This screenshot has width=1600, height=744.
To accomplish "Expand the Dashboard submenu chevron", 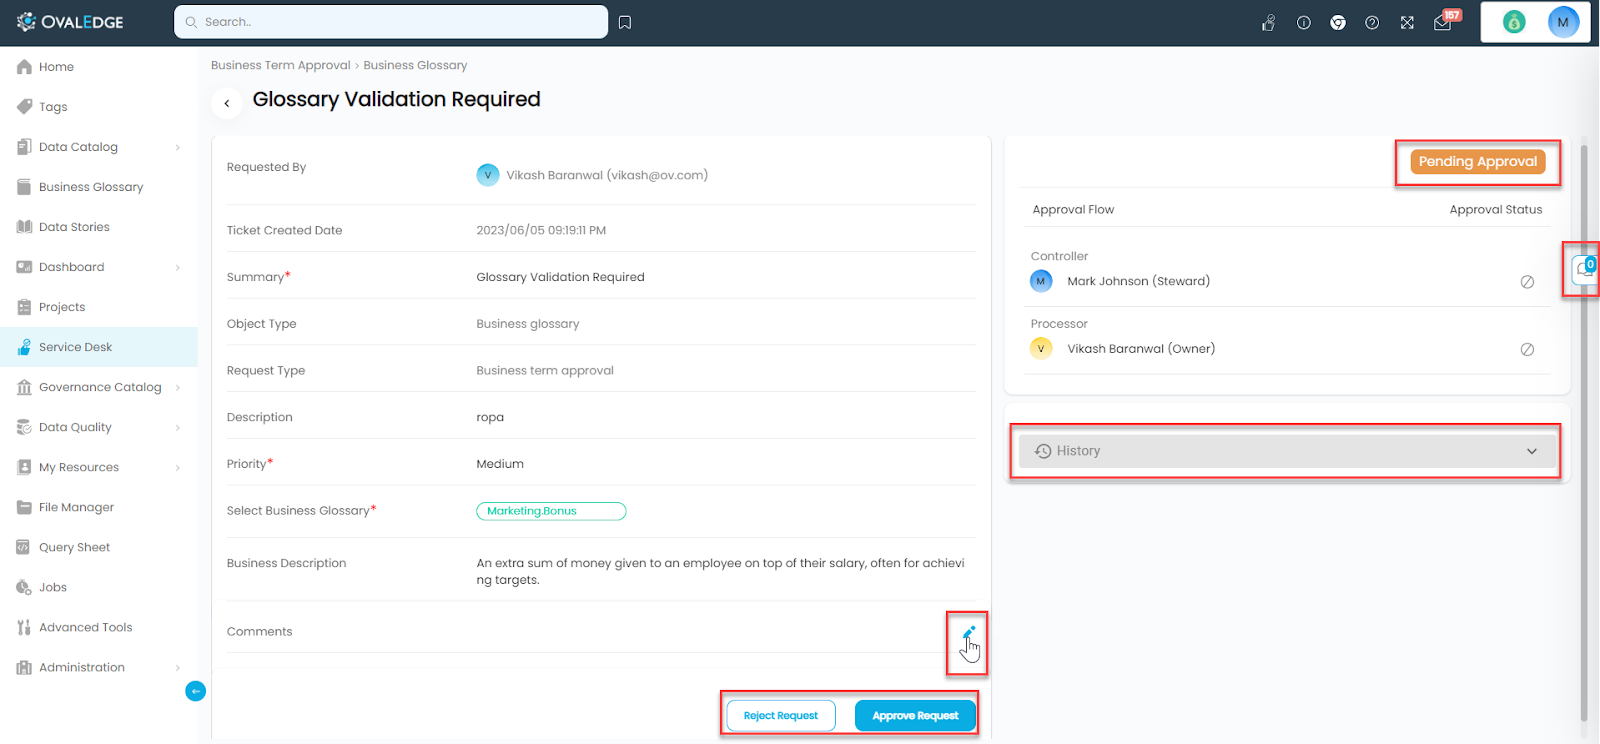I will 178,267.
